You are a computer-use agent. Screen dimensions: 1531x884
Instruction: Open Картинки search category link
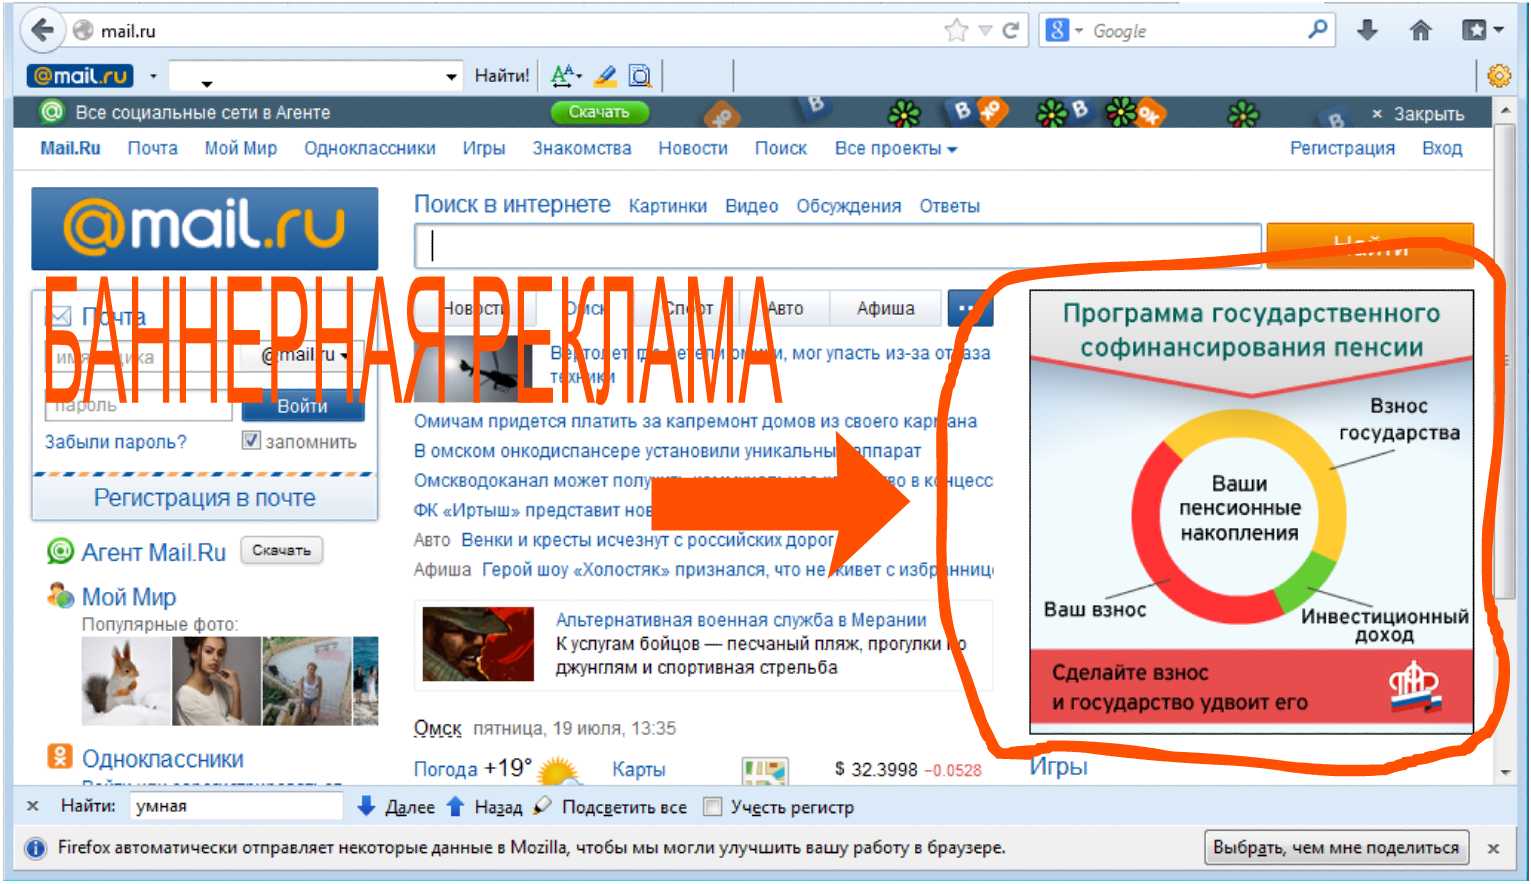pyautogui.click(x=667, y=206)
